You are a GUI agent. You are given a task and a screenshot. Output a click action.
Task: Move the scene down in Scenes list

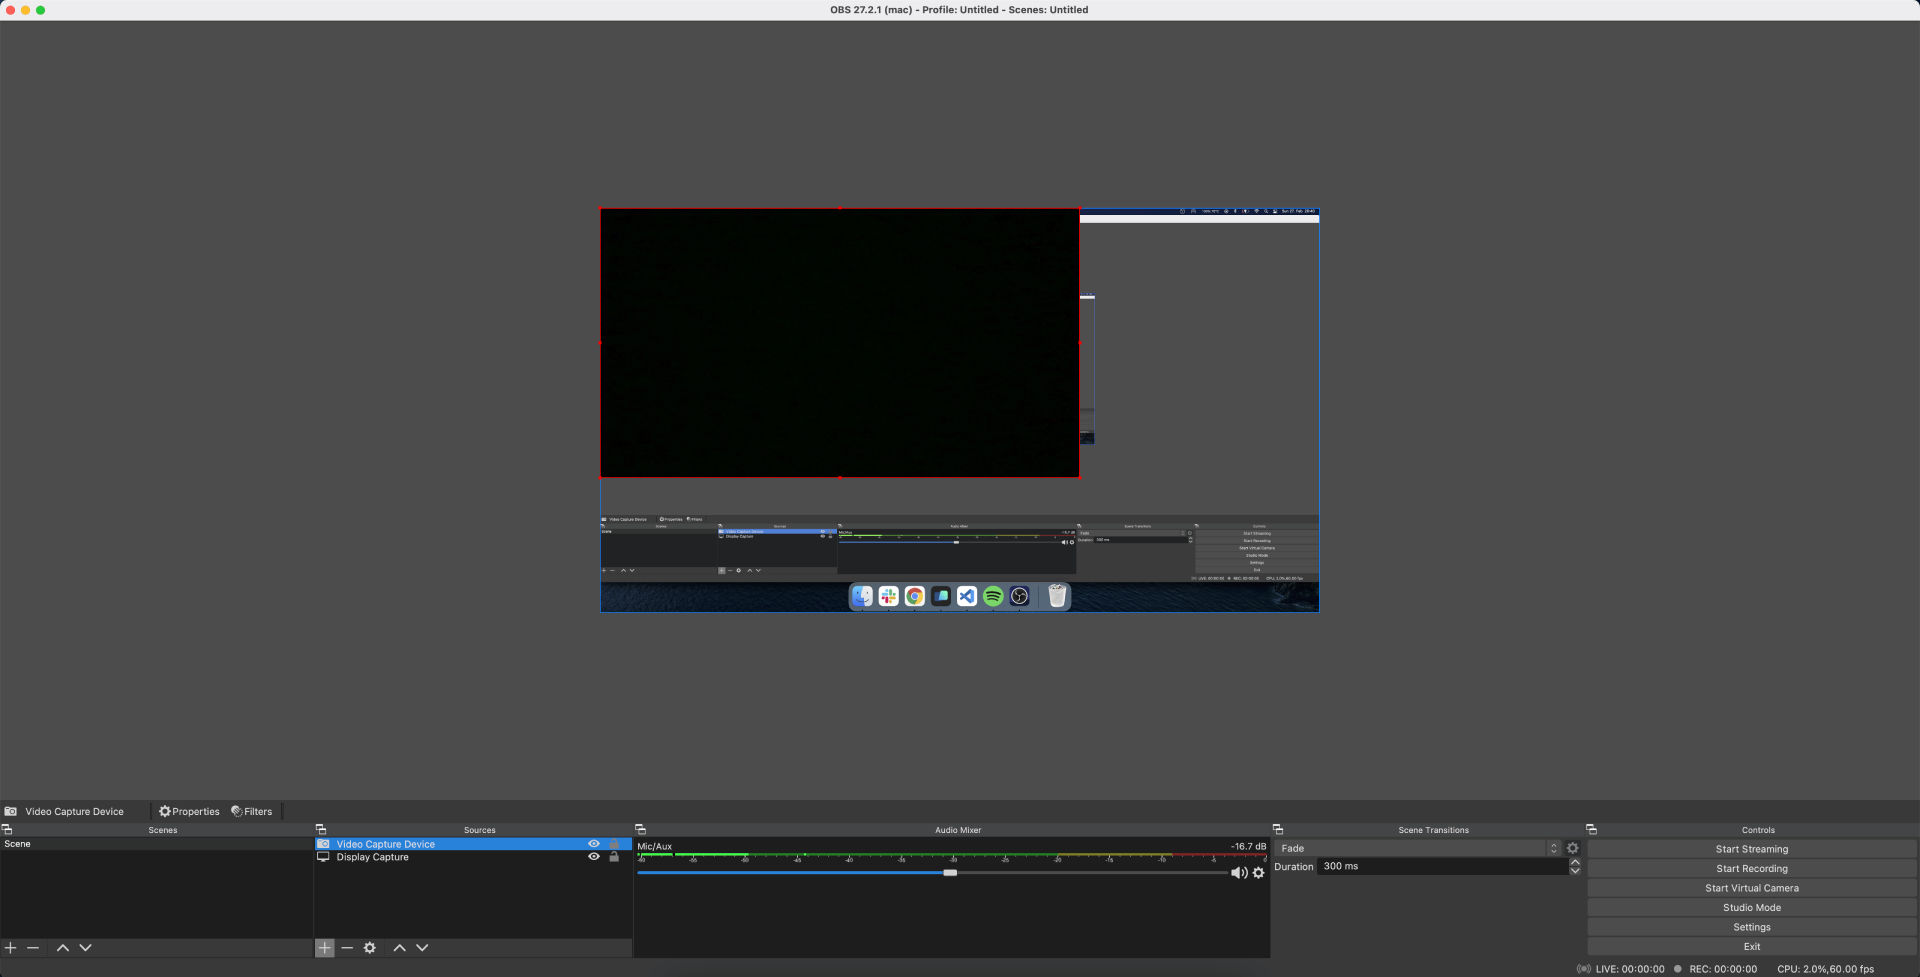85,947
